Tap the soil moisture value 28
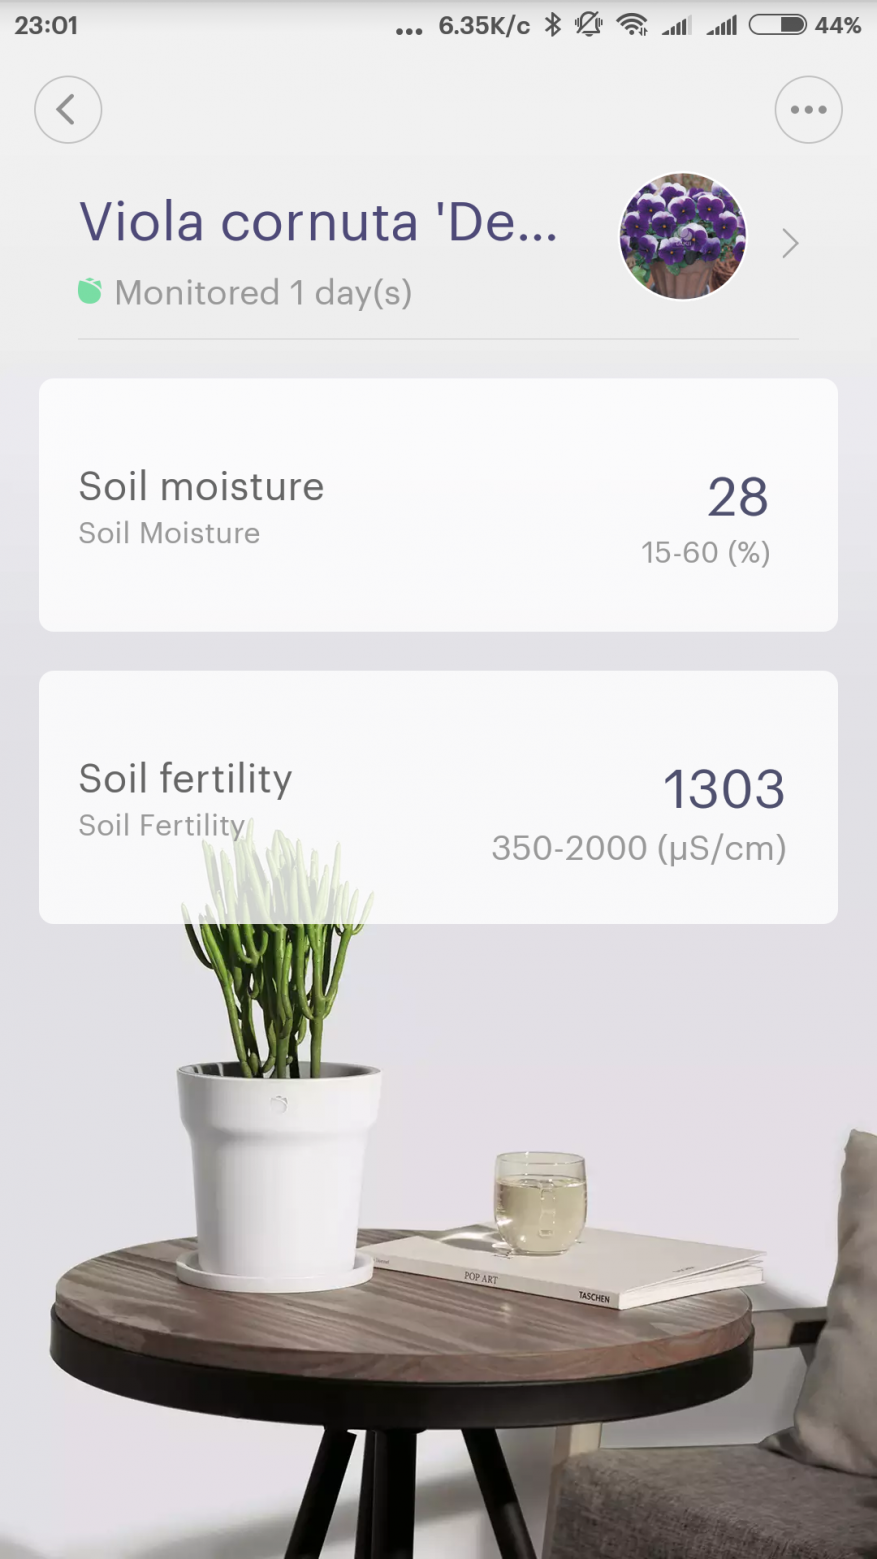This screenshot has width=877, height=1559. 738,497
